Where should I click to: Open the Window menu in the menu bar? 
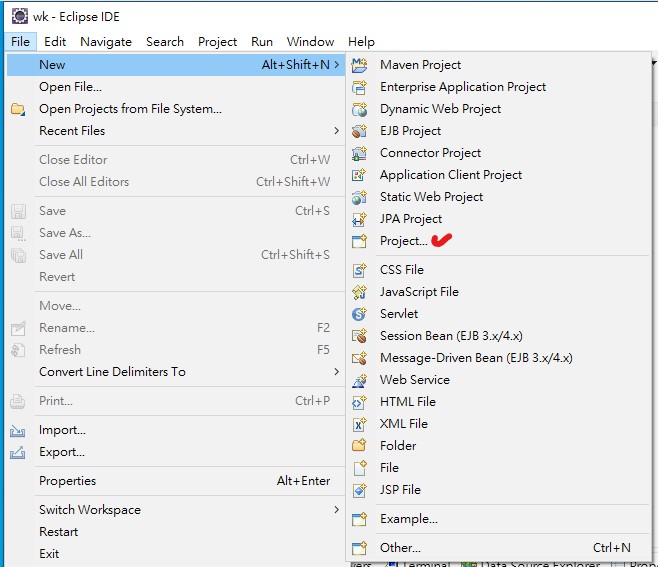click(310, 42)
